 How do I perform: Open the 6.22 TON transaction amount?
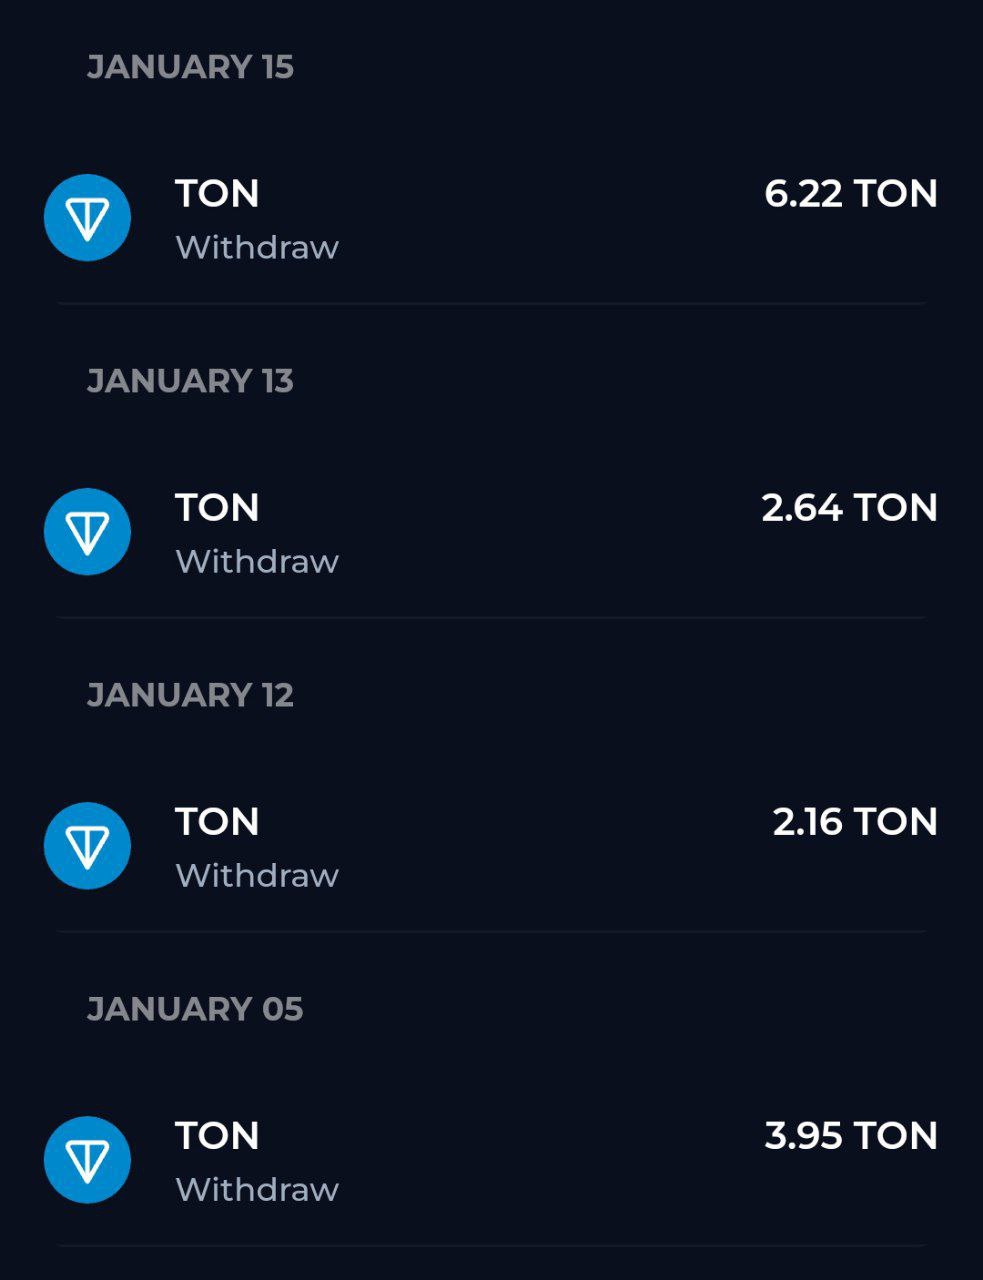pos(851,194)
